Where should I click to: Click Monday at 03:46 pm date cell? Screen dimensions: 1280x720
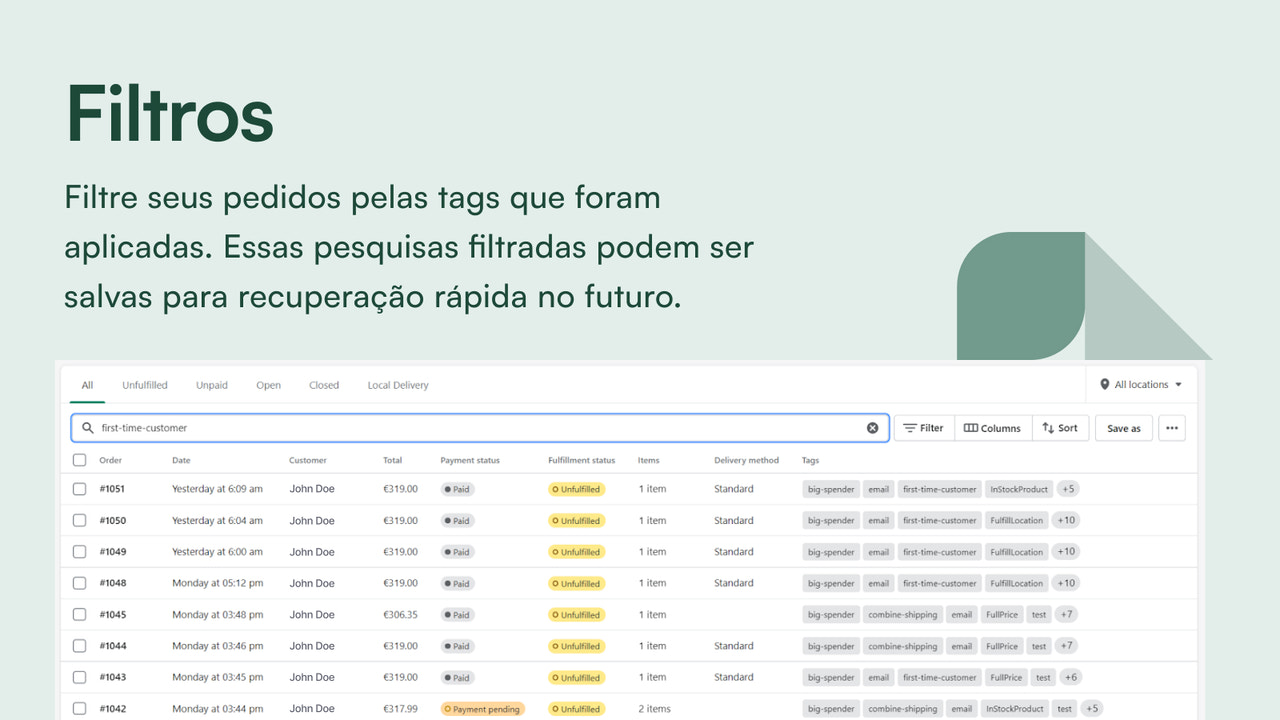point(217,646)
